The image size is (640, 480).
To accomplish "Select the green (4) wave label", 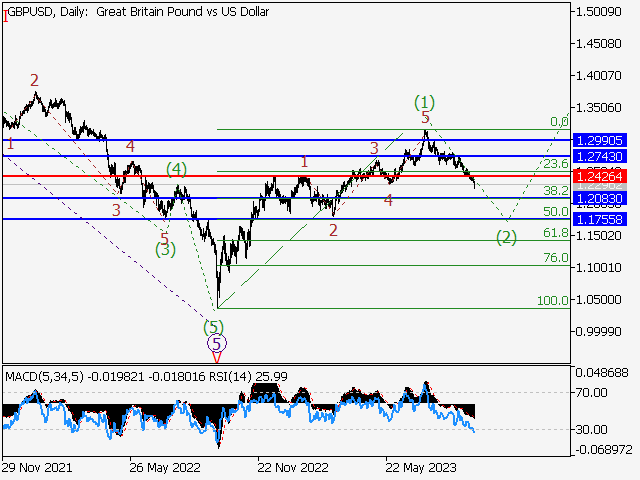I will (176, 168).
